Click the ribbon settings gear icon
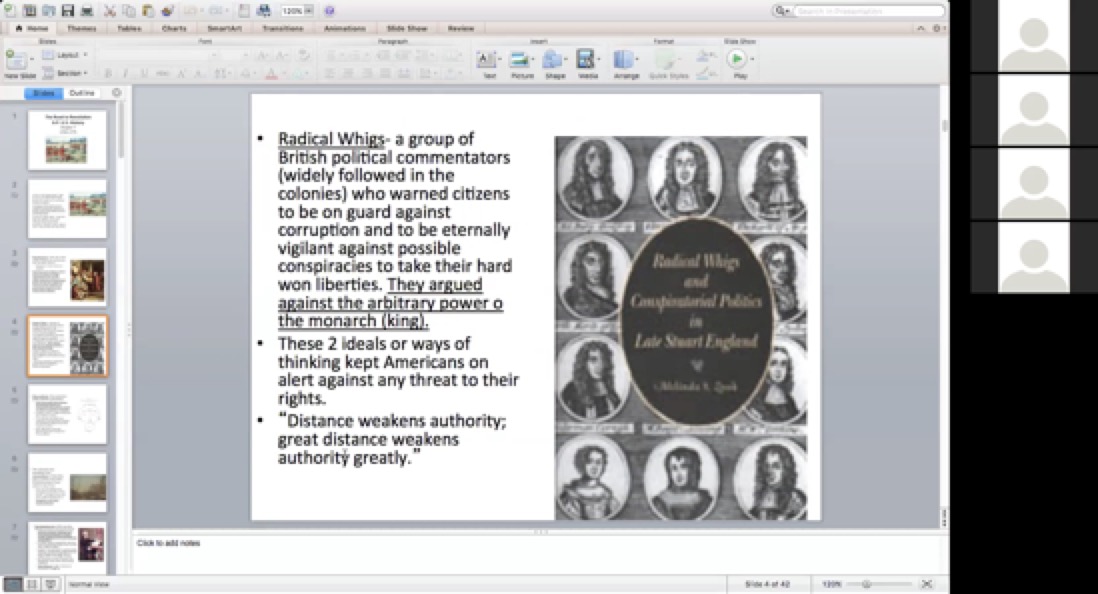 [936, 28]
